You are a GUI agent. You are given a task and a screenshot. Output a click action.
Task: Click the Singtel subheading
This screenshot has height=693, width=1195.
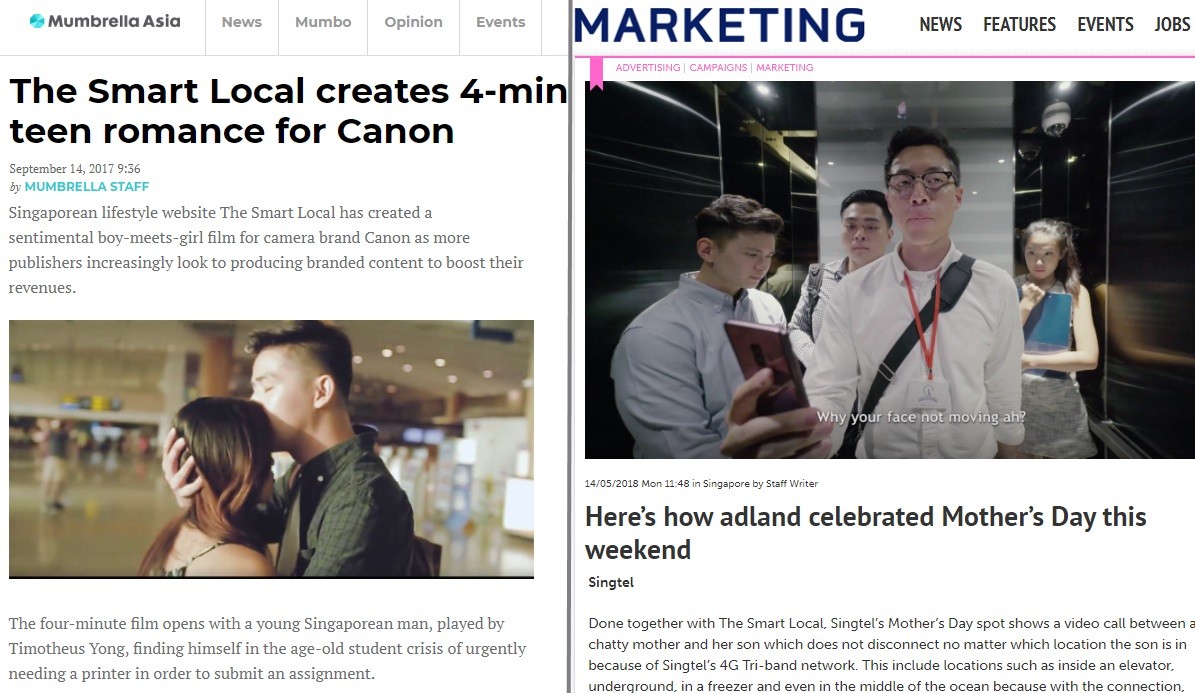coord(611,582)
